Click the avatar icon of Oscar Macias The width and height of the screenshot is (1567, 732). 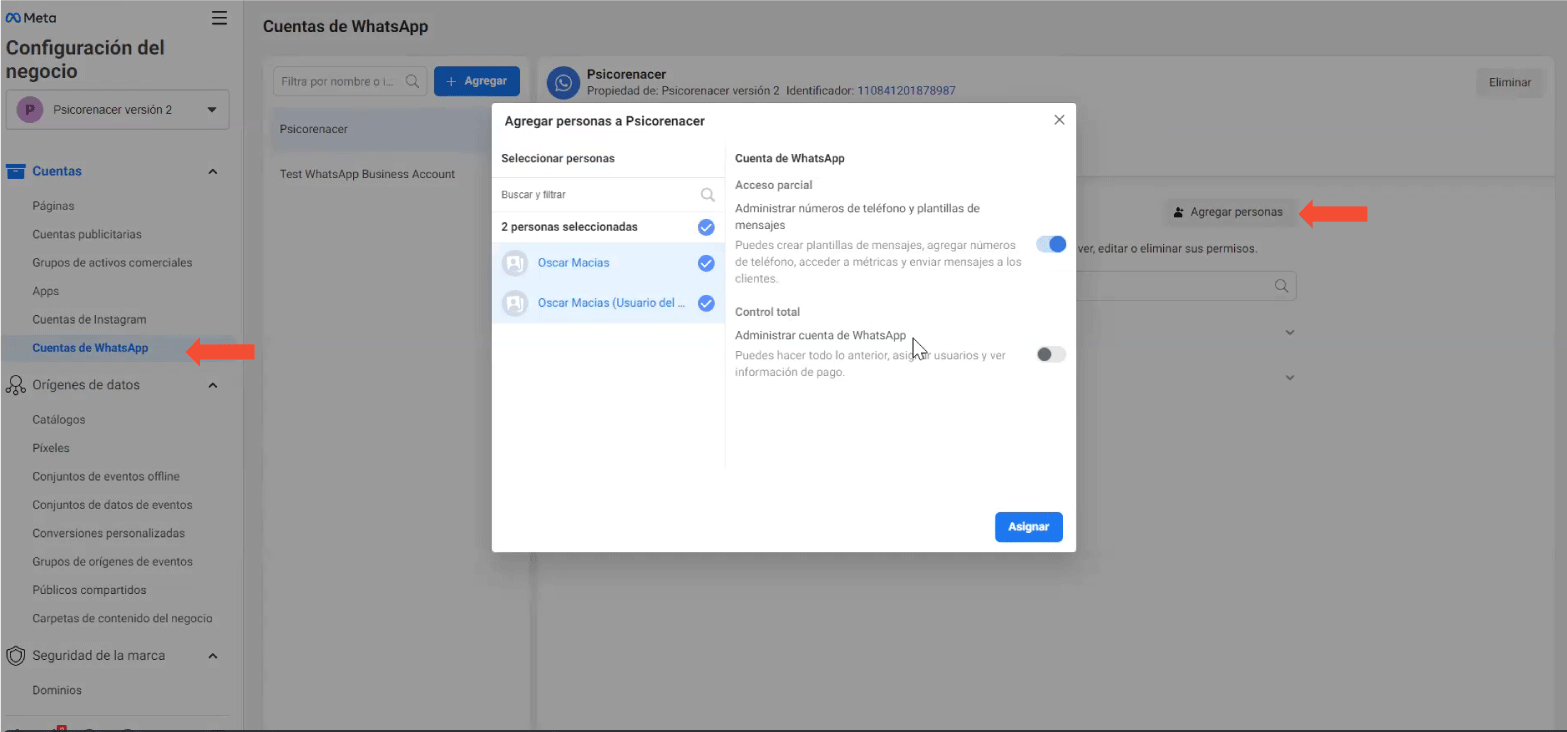pos(515,264)
